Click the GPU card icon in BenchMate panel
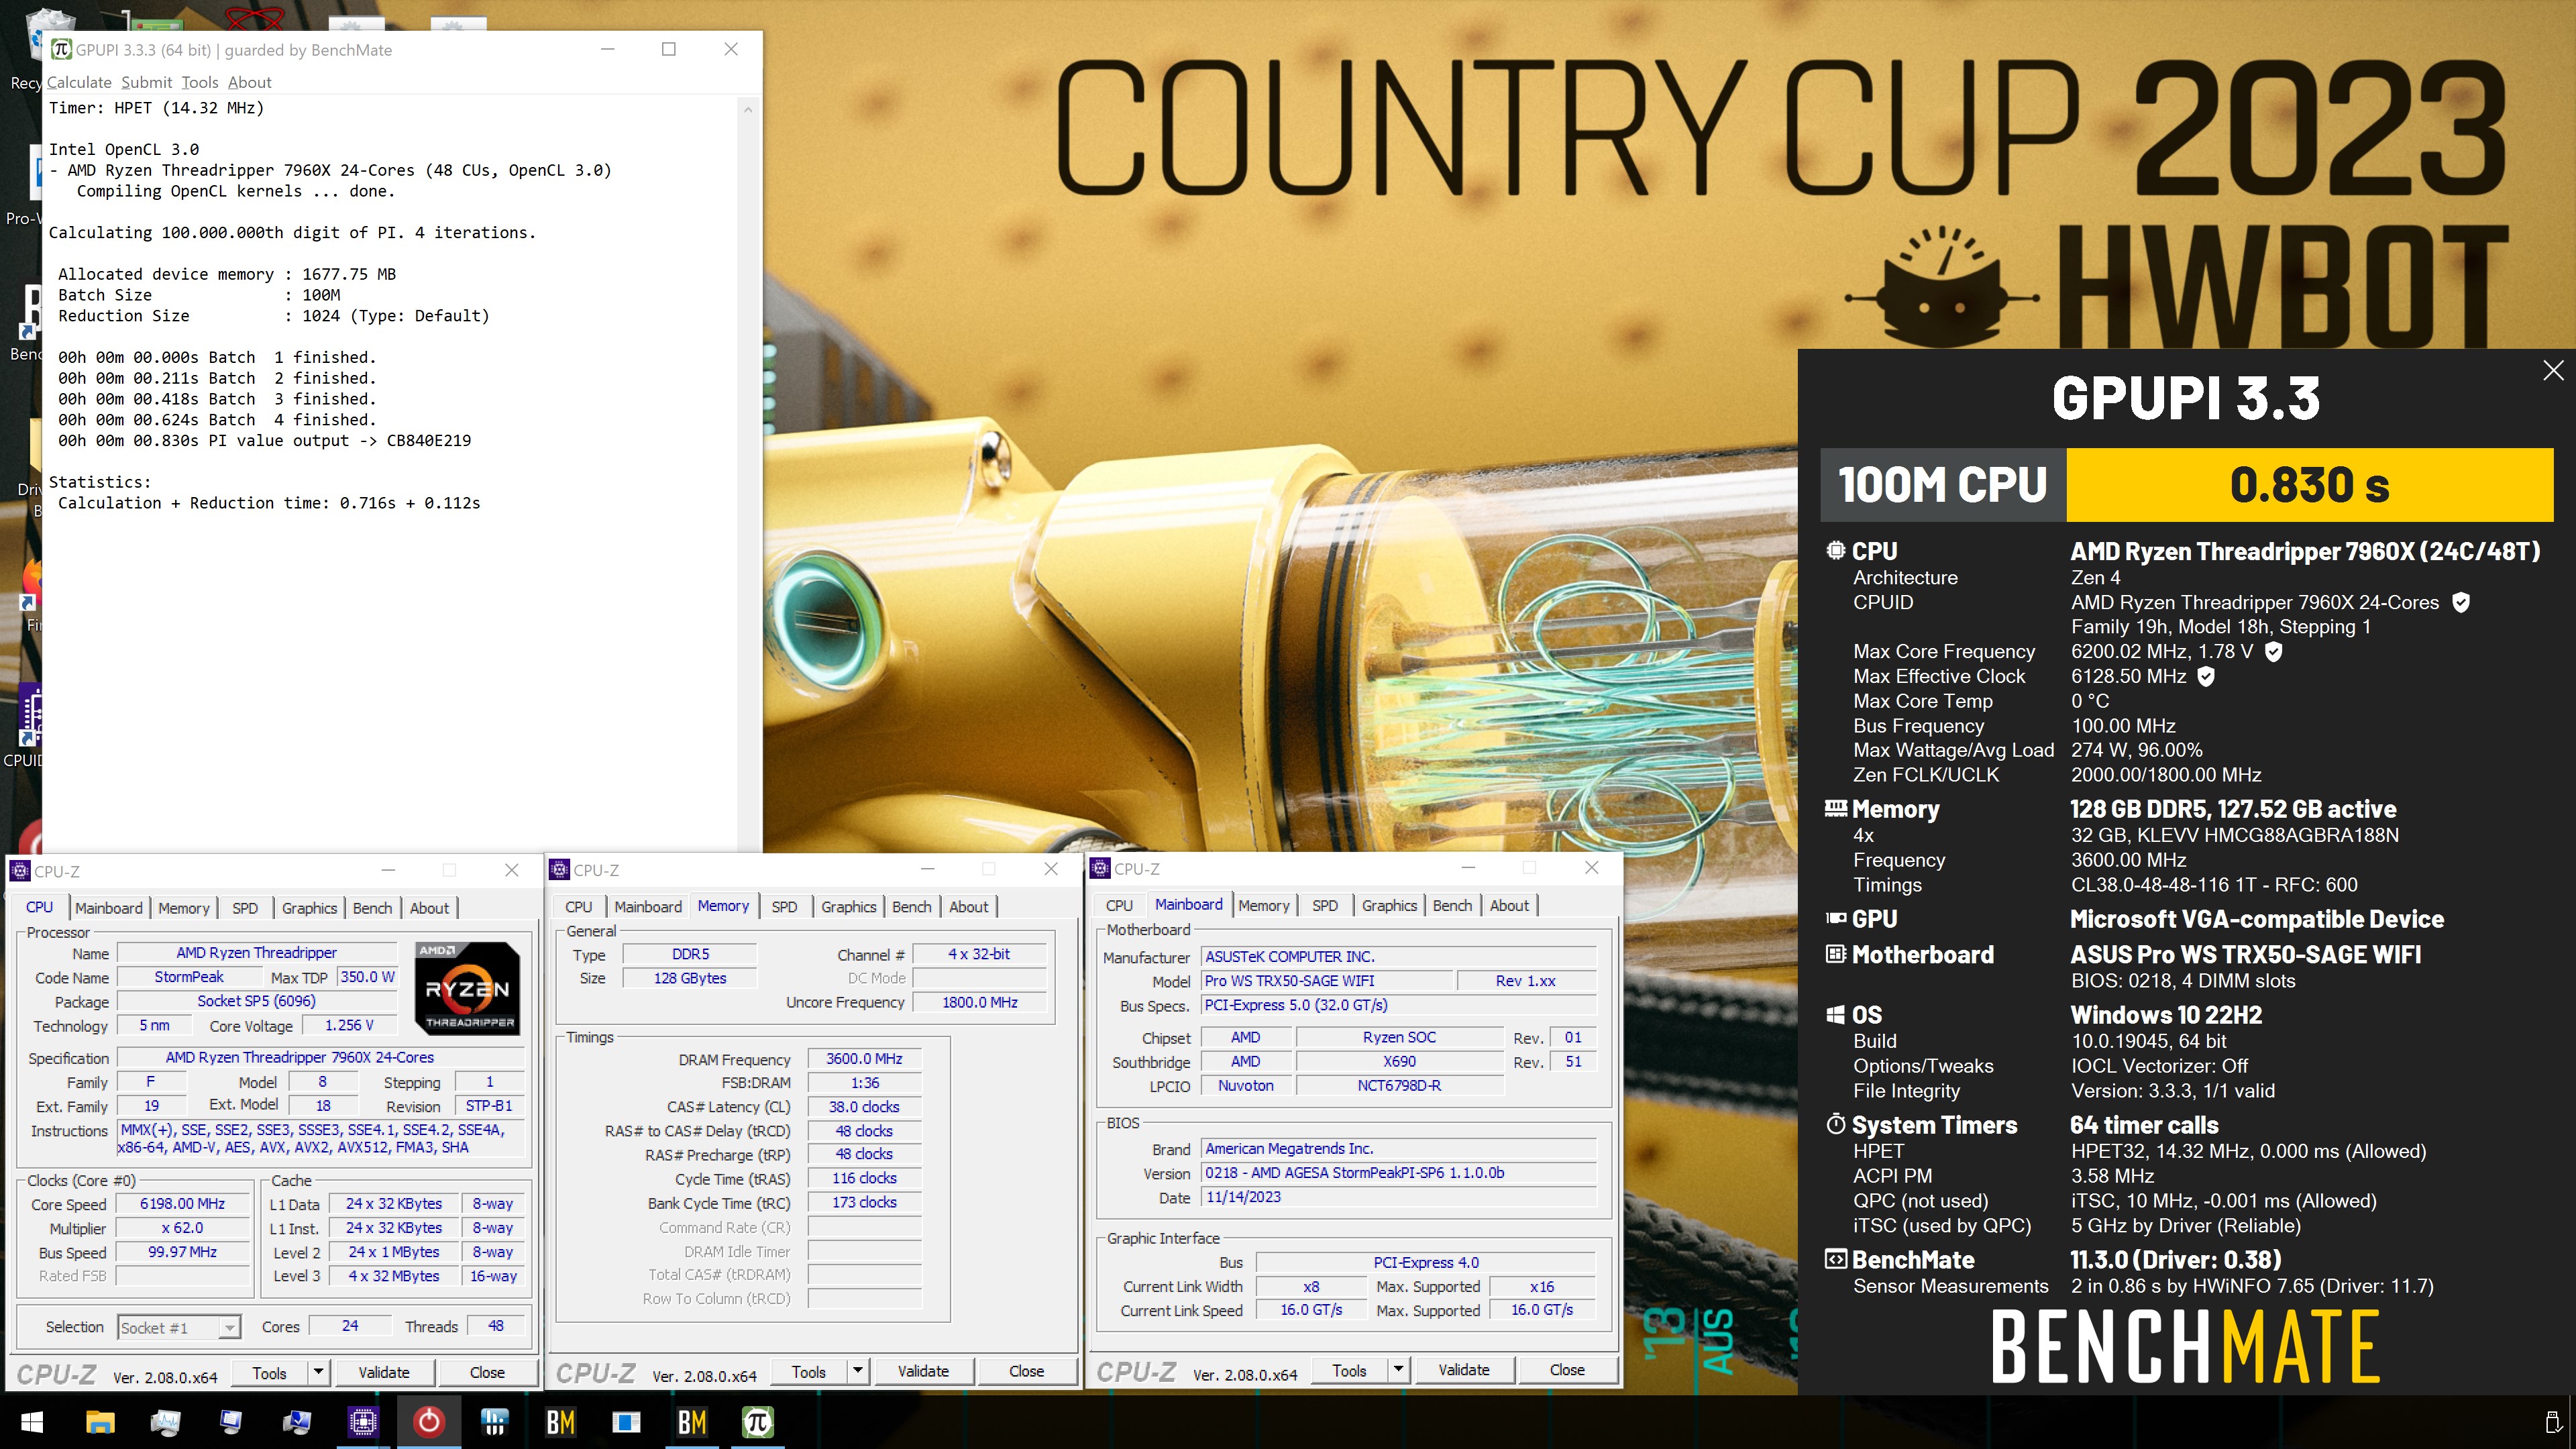The height and width of the screenshot is (1449, 2576). [1836, 918]
